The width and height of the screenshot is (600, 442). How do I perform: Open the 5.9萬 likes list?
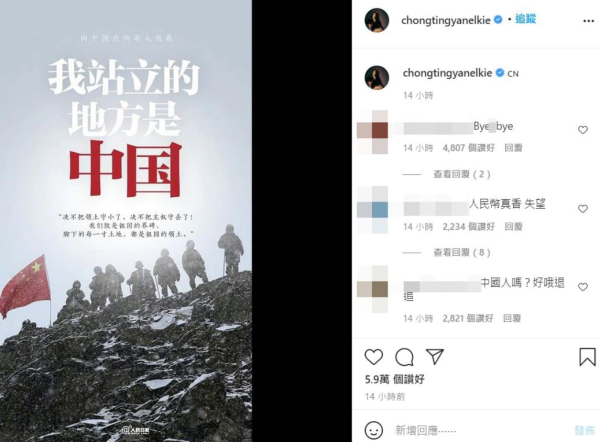coord(395,379)
